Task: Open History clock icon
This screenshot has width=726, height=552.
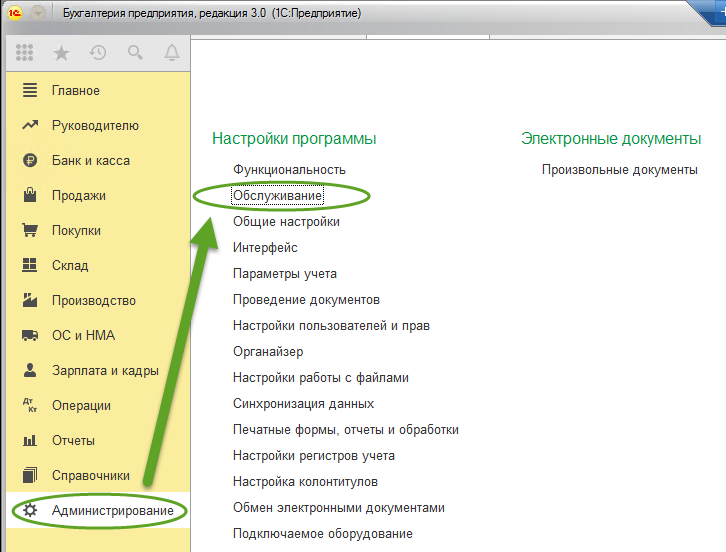Action: 98,53
